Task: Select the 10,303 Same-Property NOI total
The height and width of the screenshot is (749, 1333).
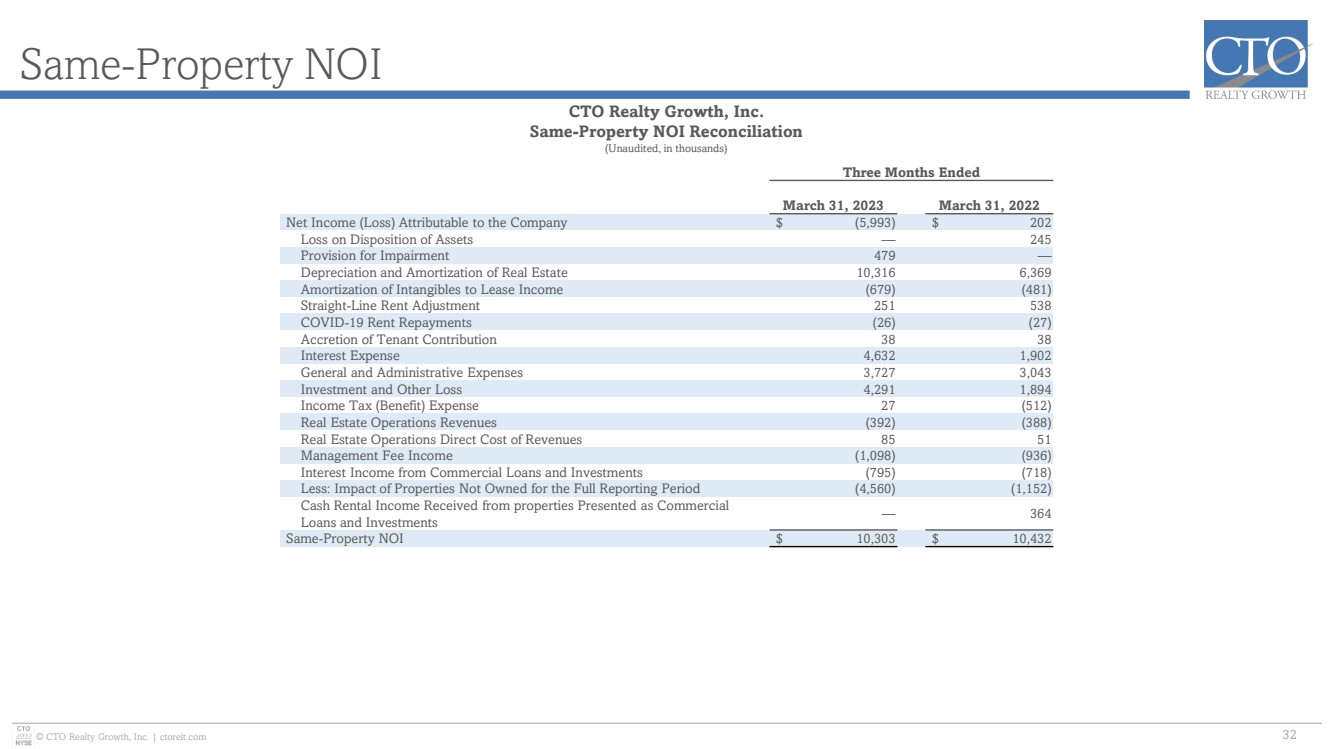Action: [876, 539]
